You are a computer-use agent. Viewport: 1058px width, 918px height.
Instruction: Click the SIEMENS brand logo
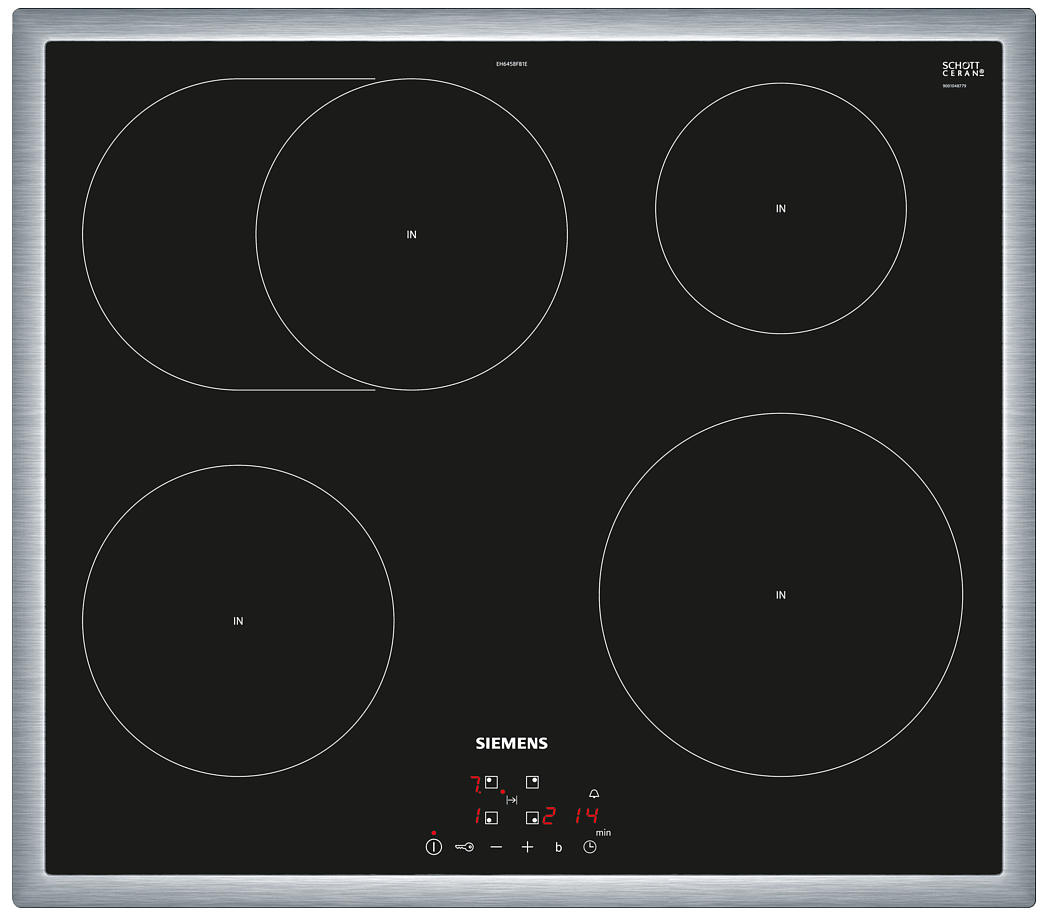(x=511, y=743)
